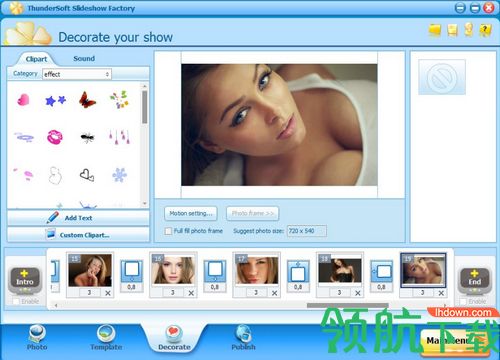Click the Add End icon
This screenshot has width=500, height=360.
point(474,279)
